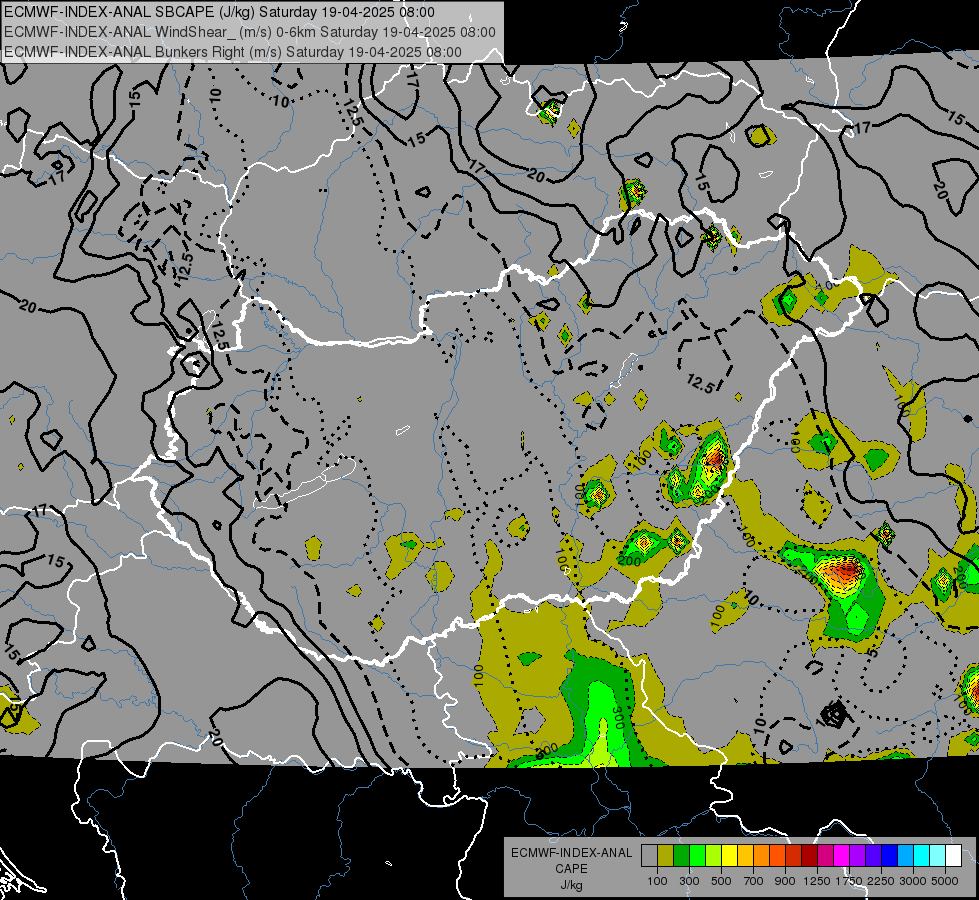The image size is (979, 900).
Task: Click the 900 legend tick value
Action: pos(785,881)
